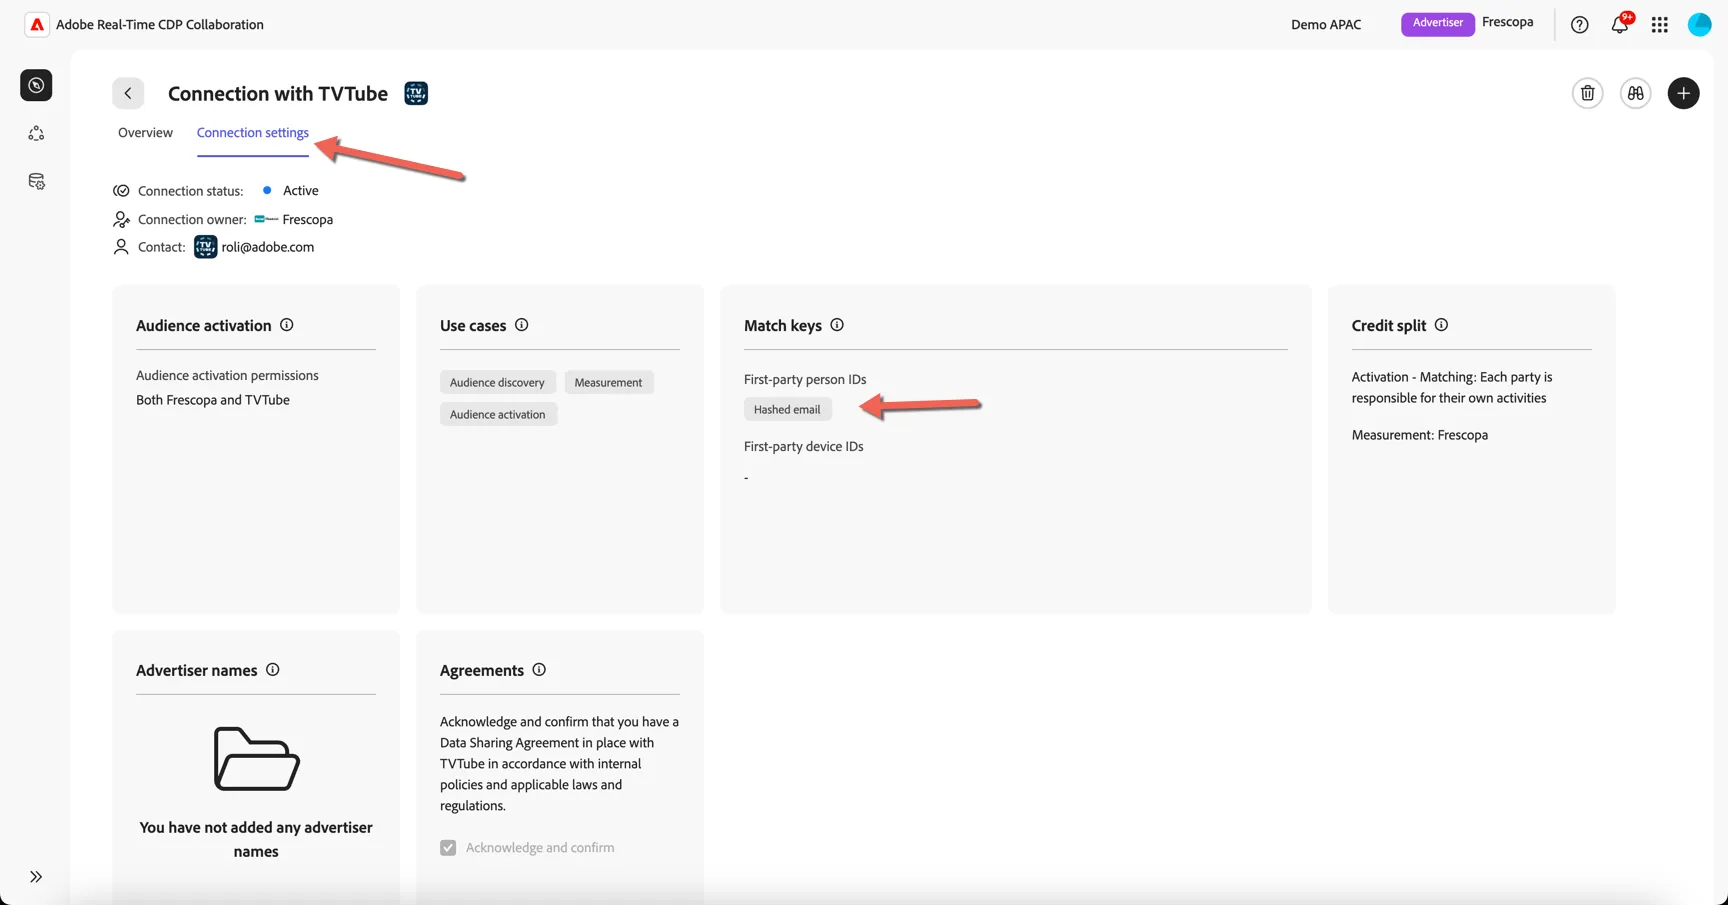Click the Measurement tag
This screenshot has height=905, width=1728.
pos(608,382)
